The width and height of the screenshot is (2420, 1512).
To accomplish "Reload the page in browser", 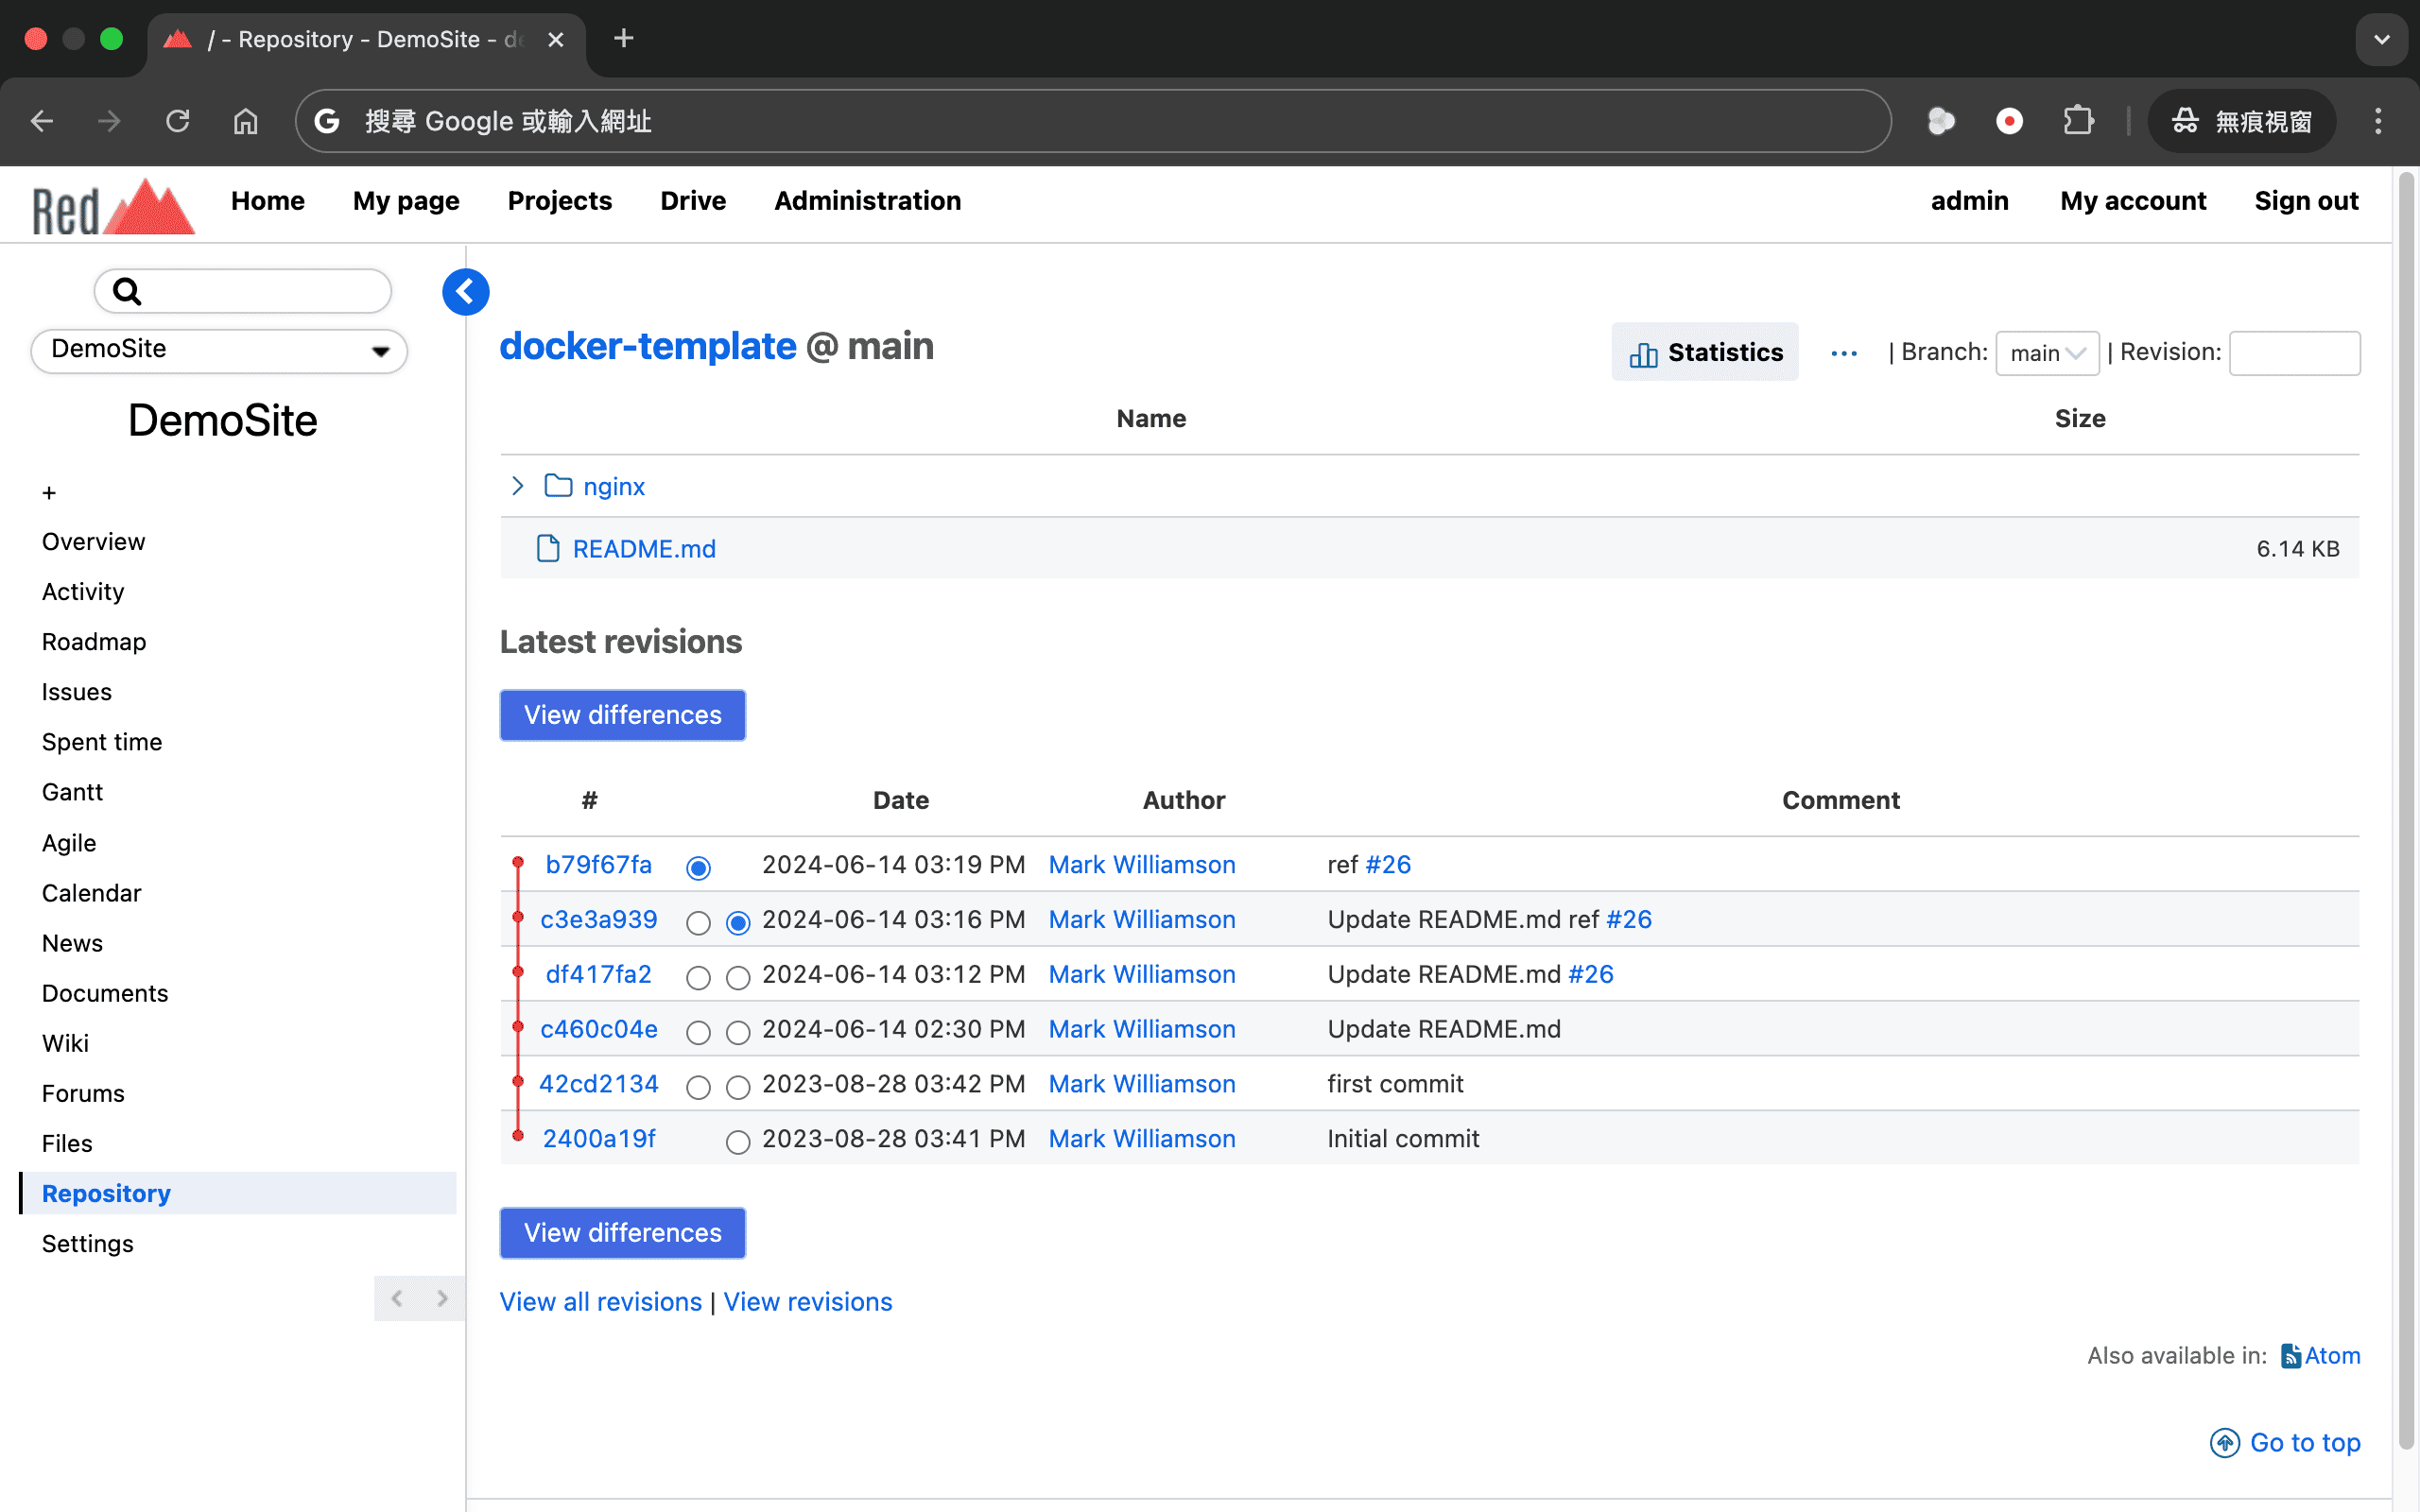I will pos(177,121).
